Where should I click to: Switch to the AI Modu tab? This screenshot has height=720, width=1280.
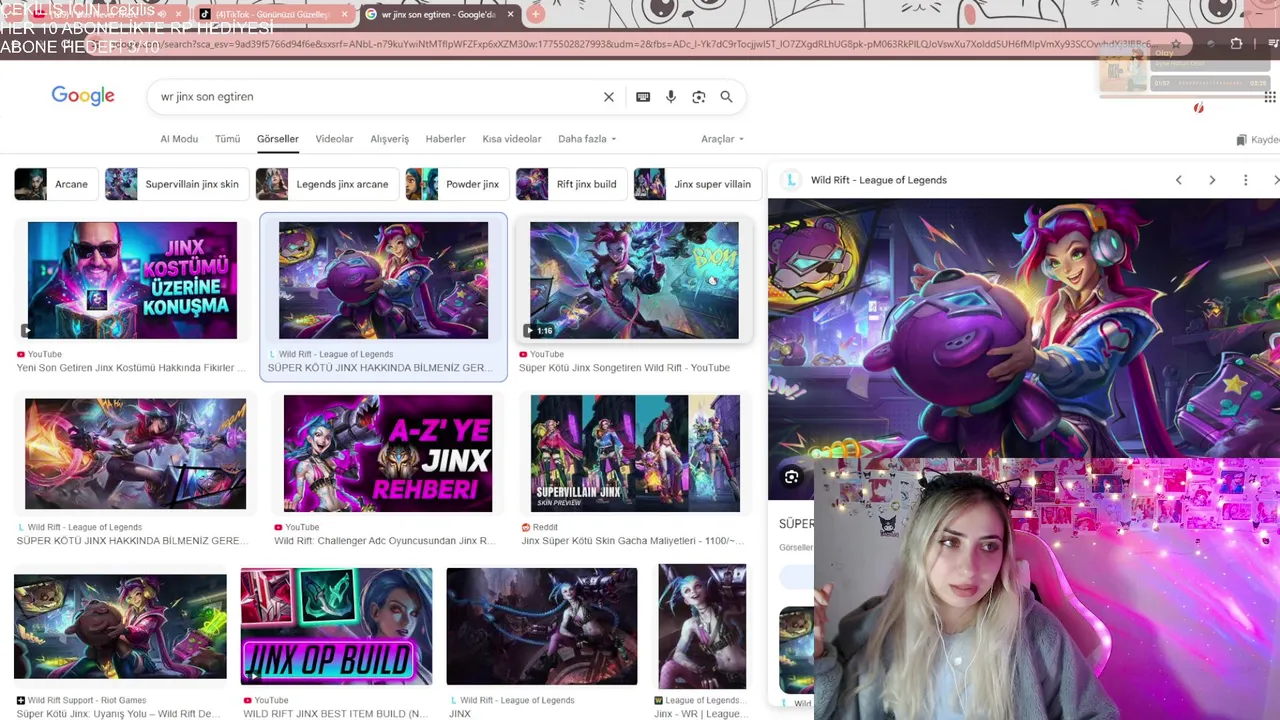coord(179,139)
